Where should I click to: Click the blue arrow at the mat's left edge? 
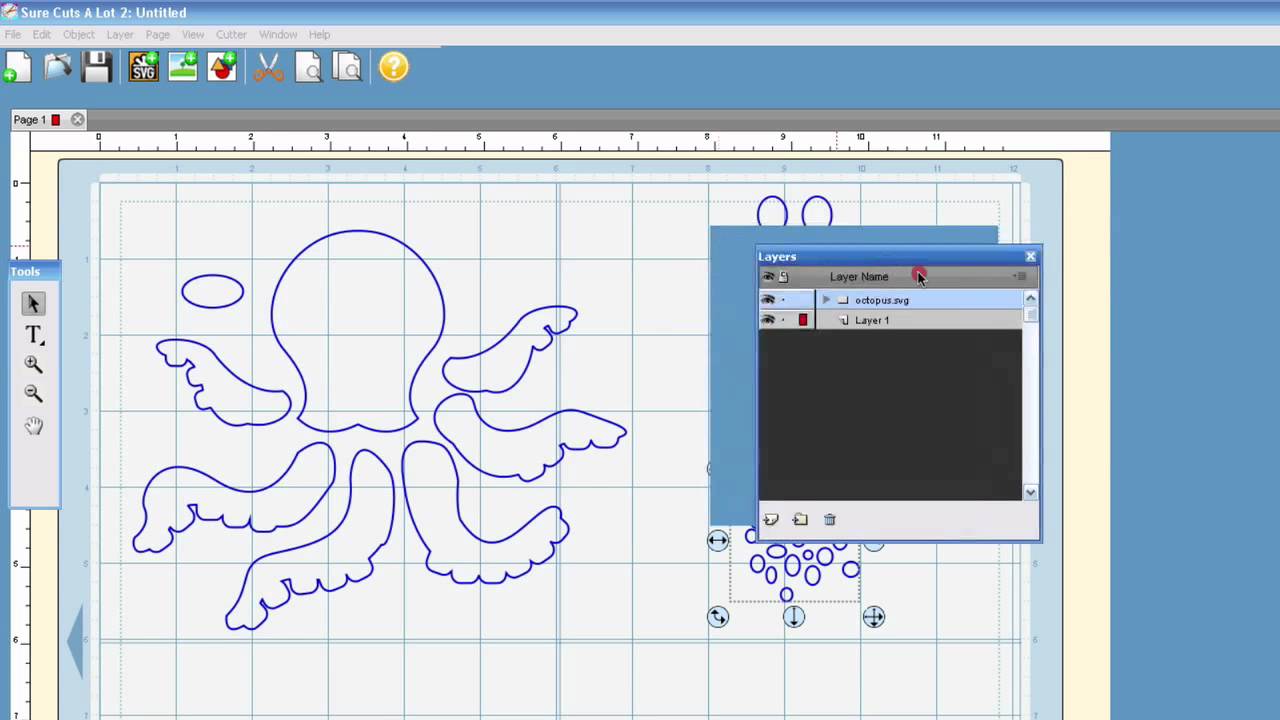pyautogui.click(x=74, y=640)
